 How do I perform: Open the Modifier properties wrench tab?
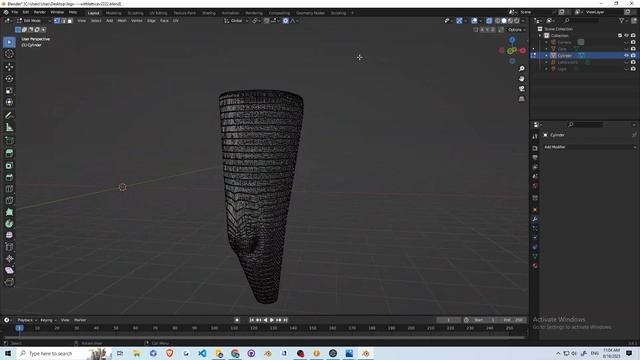(535, 219)
